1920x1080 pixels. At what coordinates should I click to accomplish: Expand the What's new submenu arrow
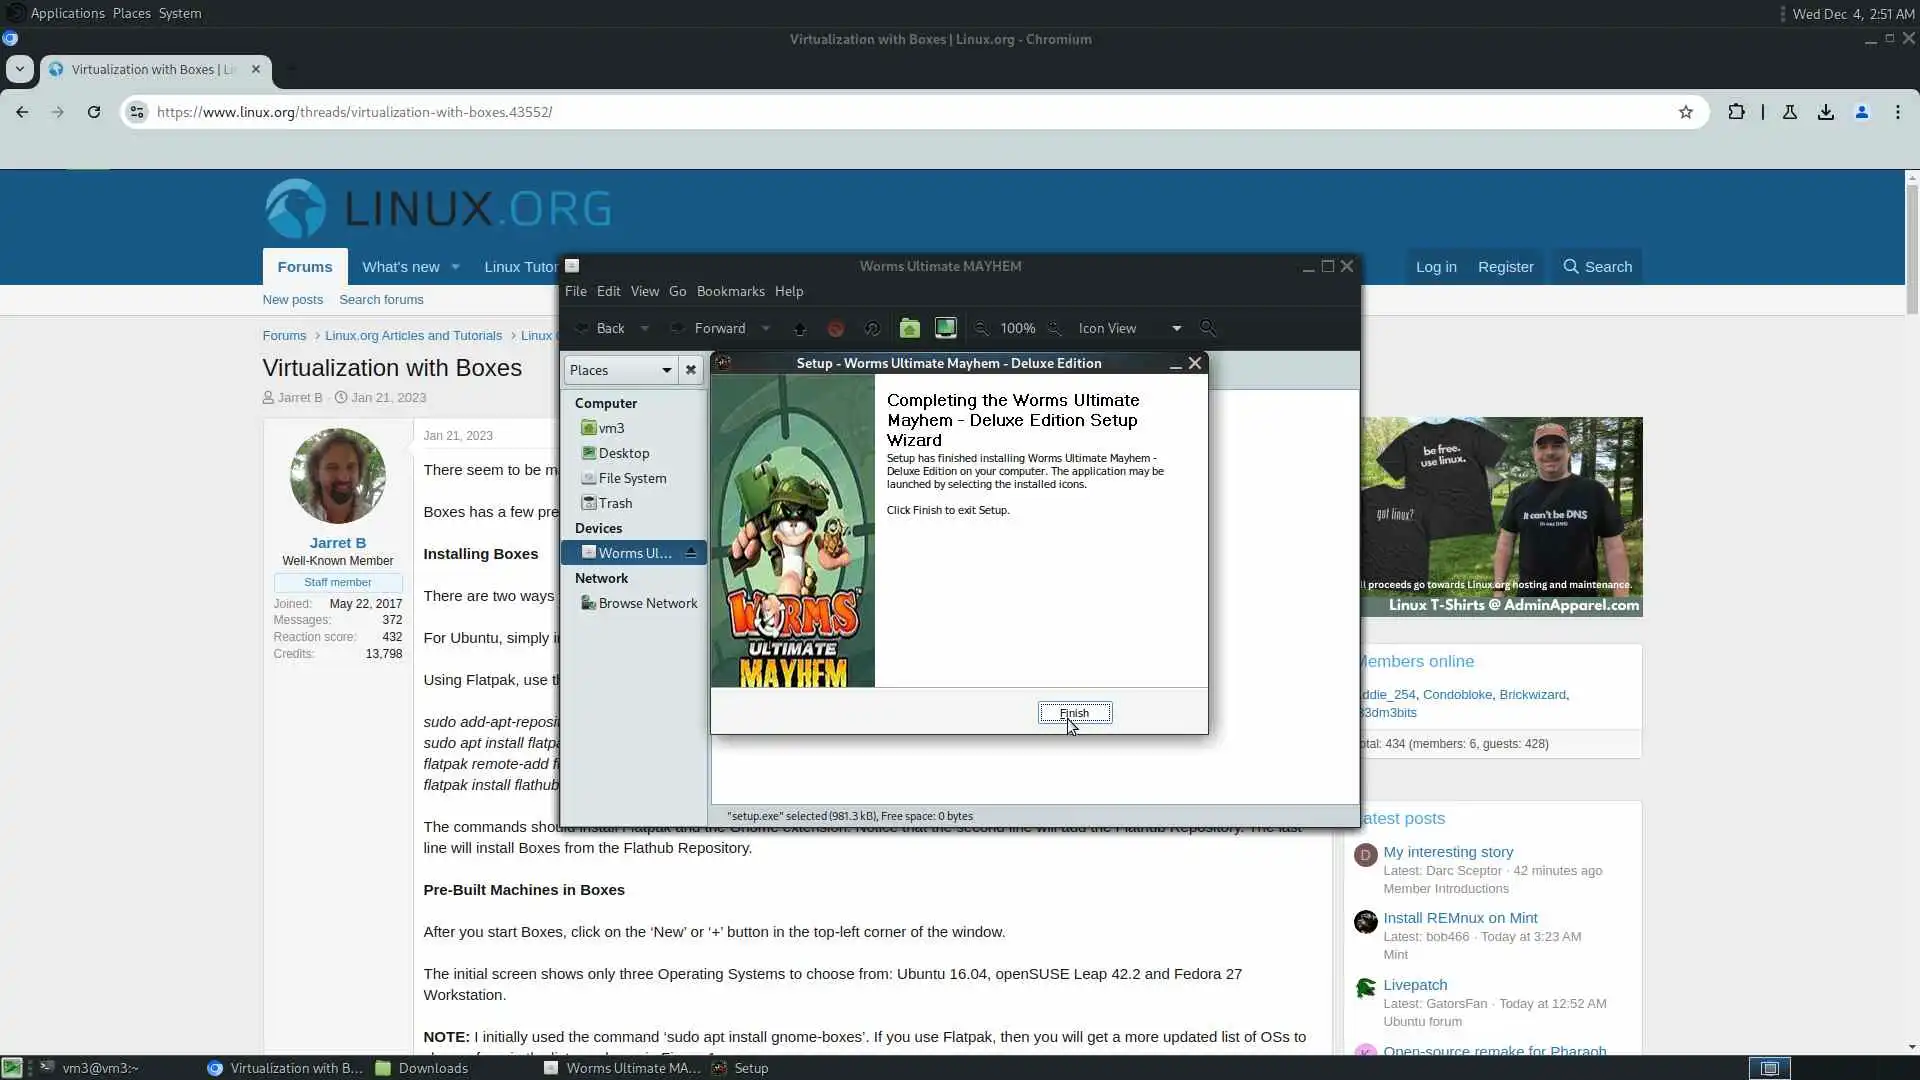click(455, 267)
